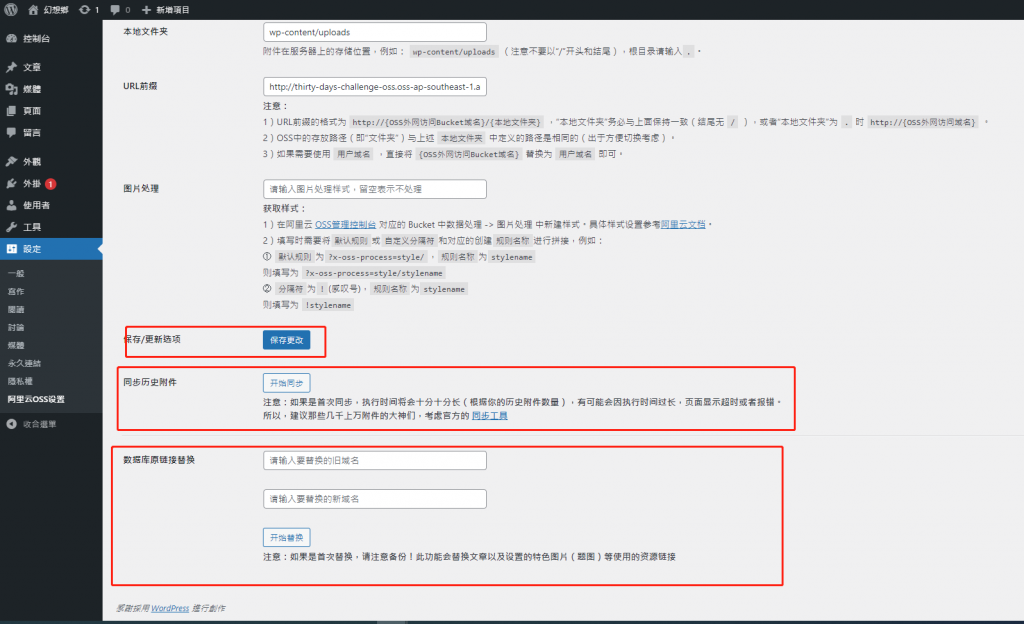Open the 留言 comments menu
Viewport: 1024px width, 624px height.
point(51,133)
